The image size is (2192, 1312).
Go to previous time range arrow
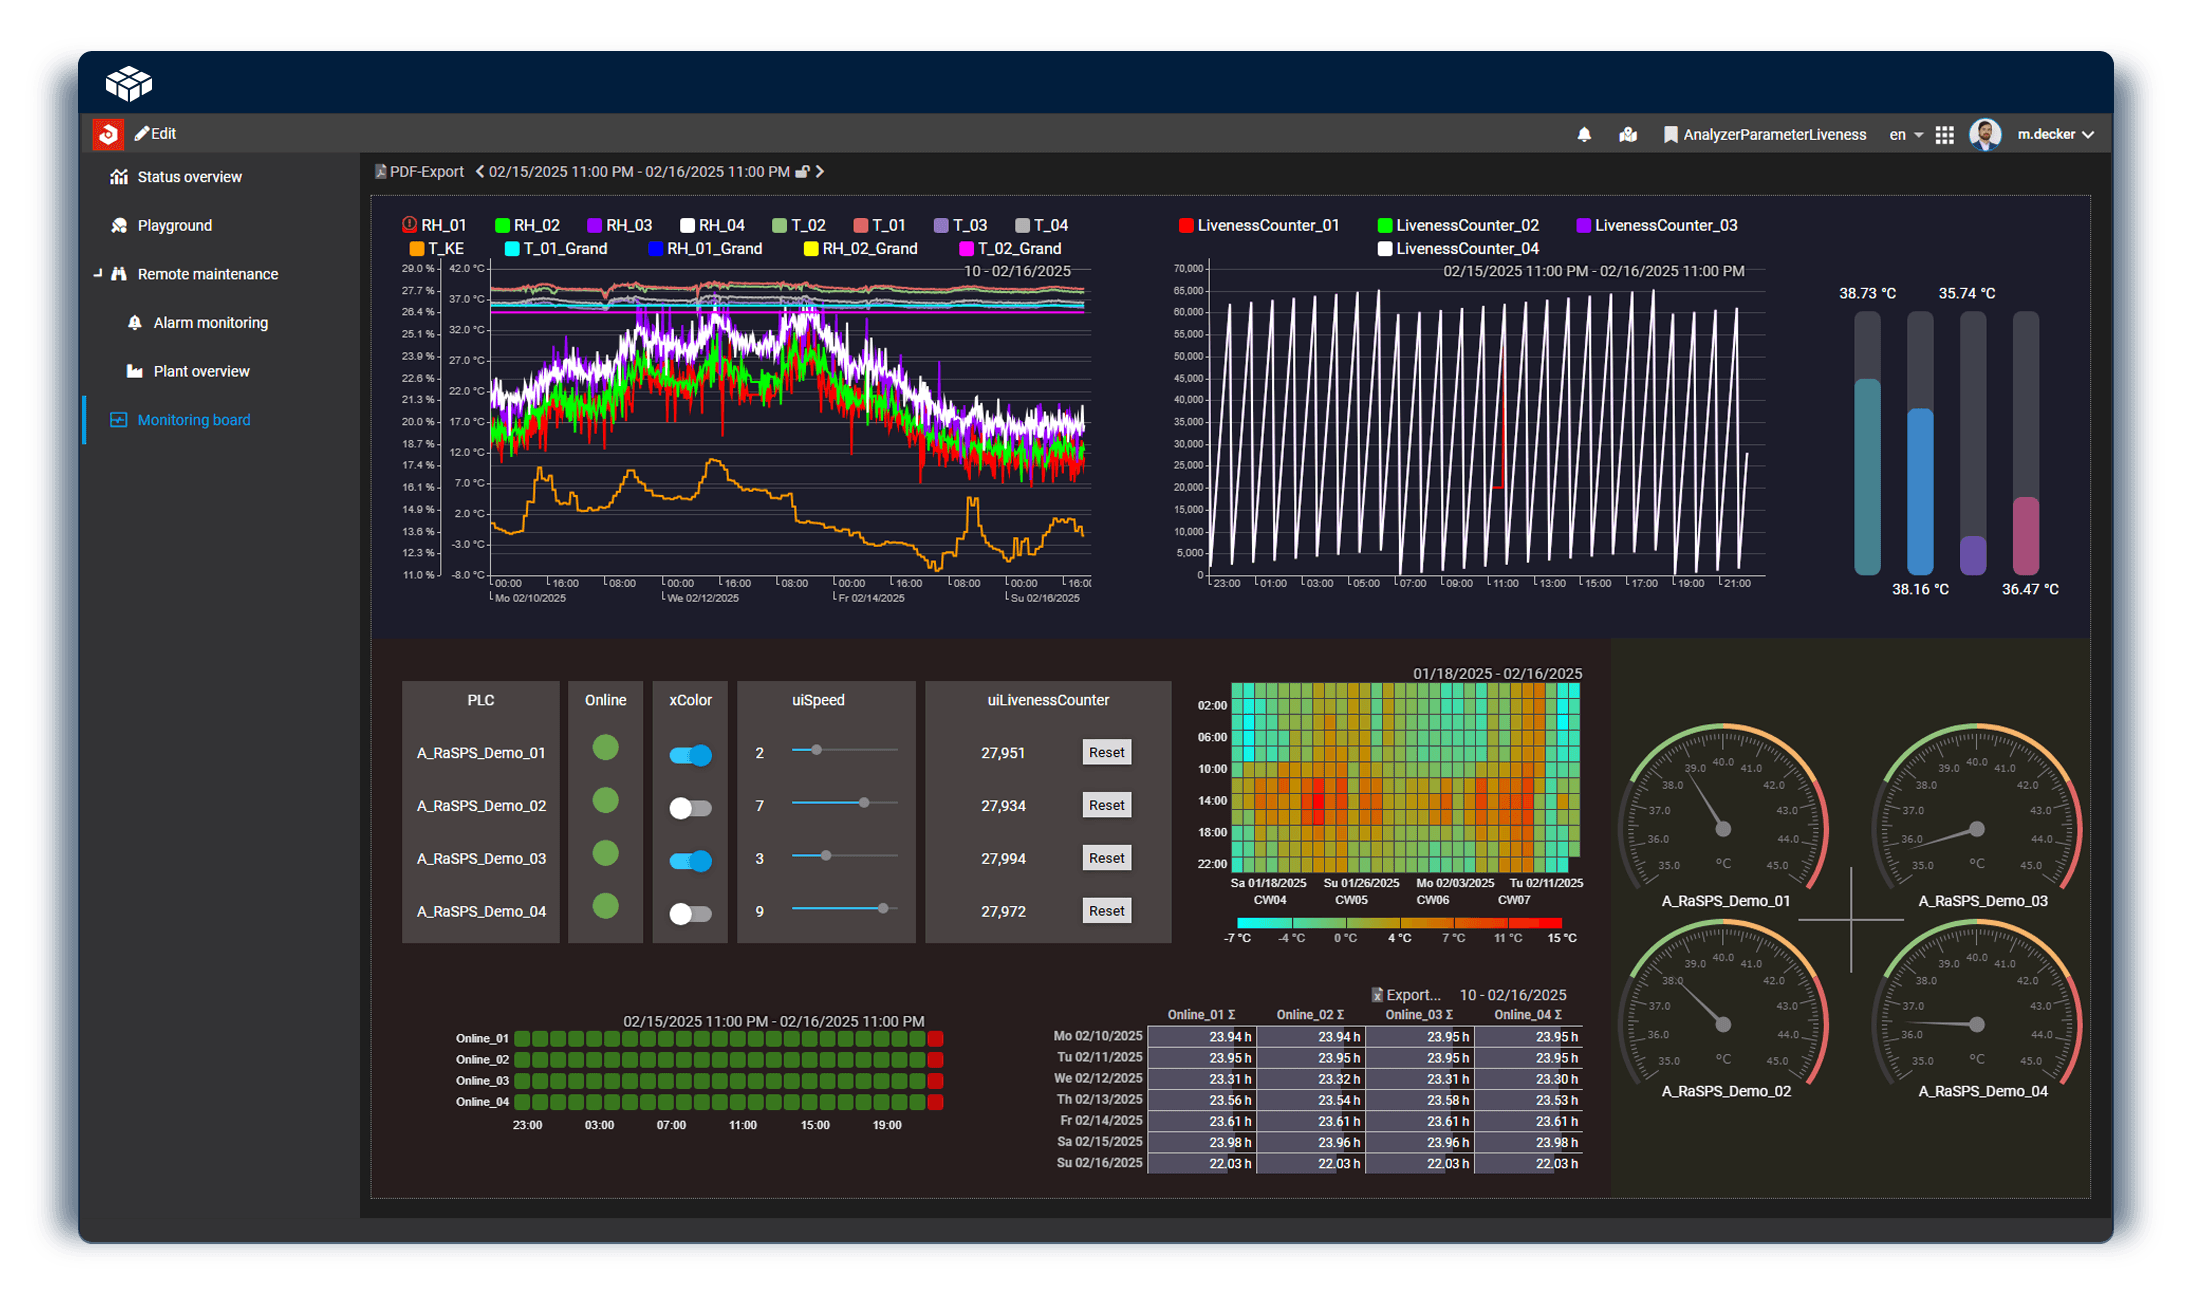coord(480,172)
